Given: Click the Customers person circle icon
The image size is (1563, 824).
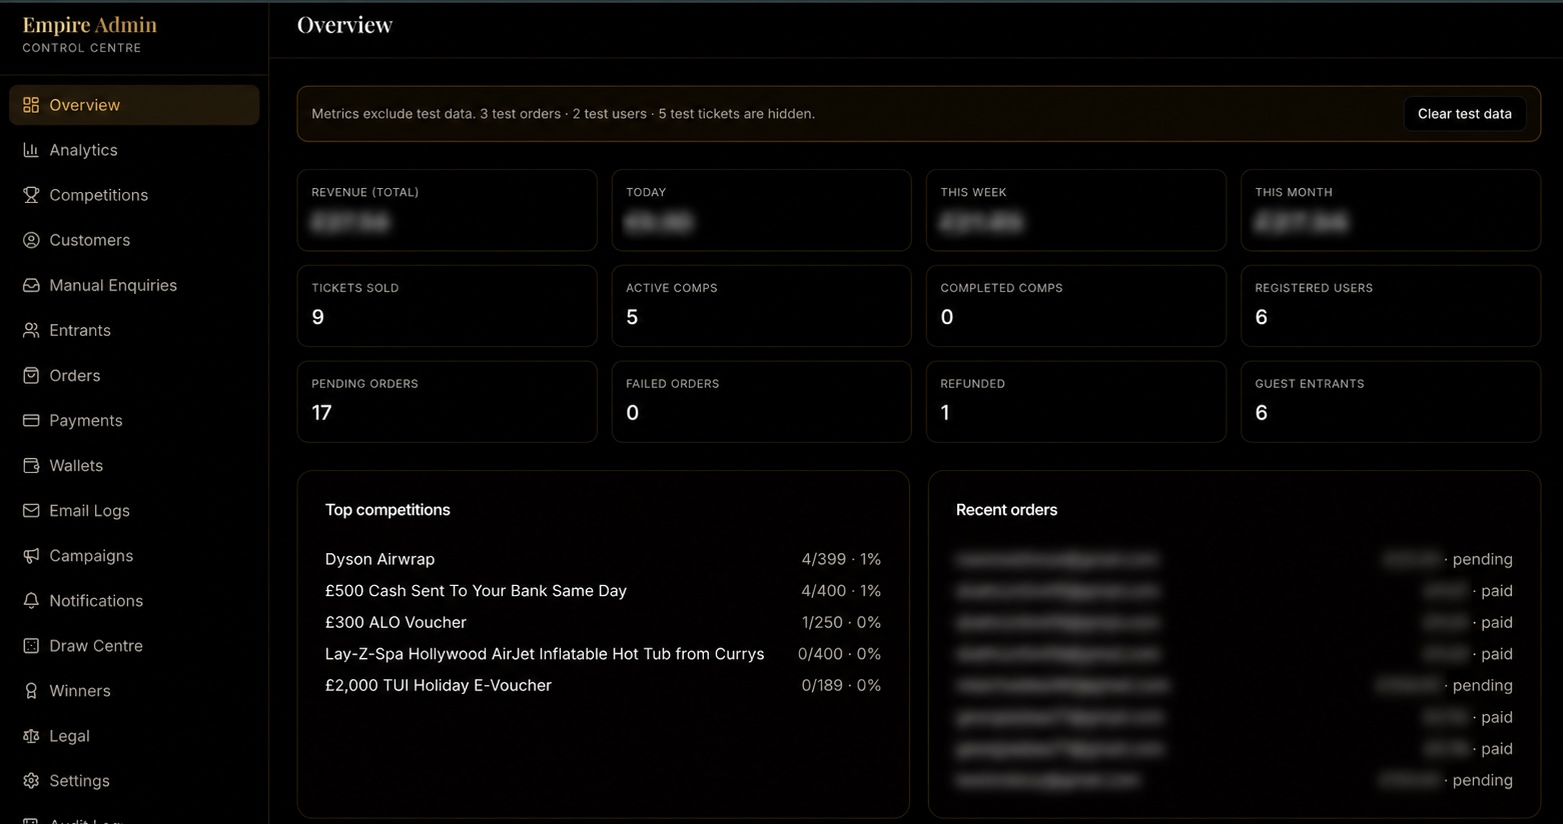Looking at the screenshot, I should tap(31, 240).
